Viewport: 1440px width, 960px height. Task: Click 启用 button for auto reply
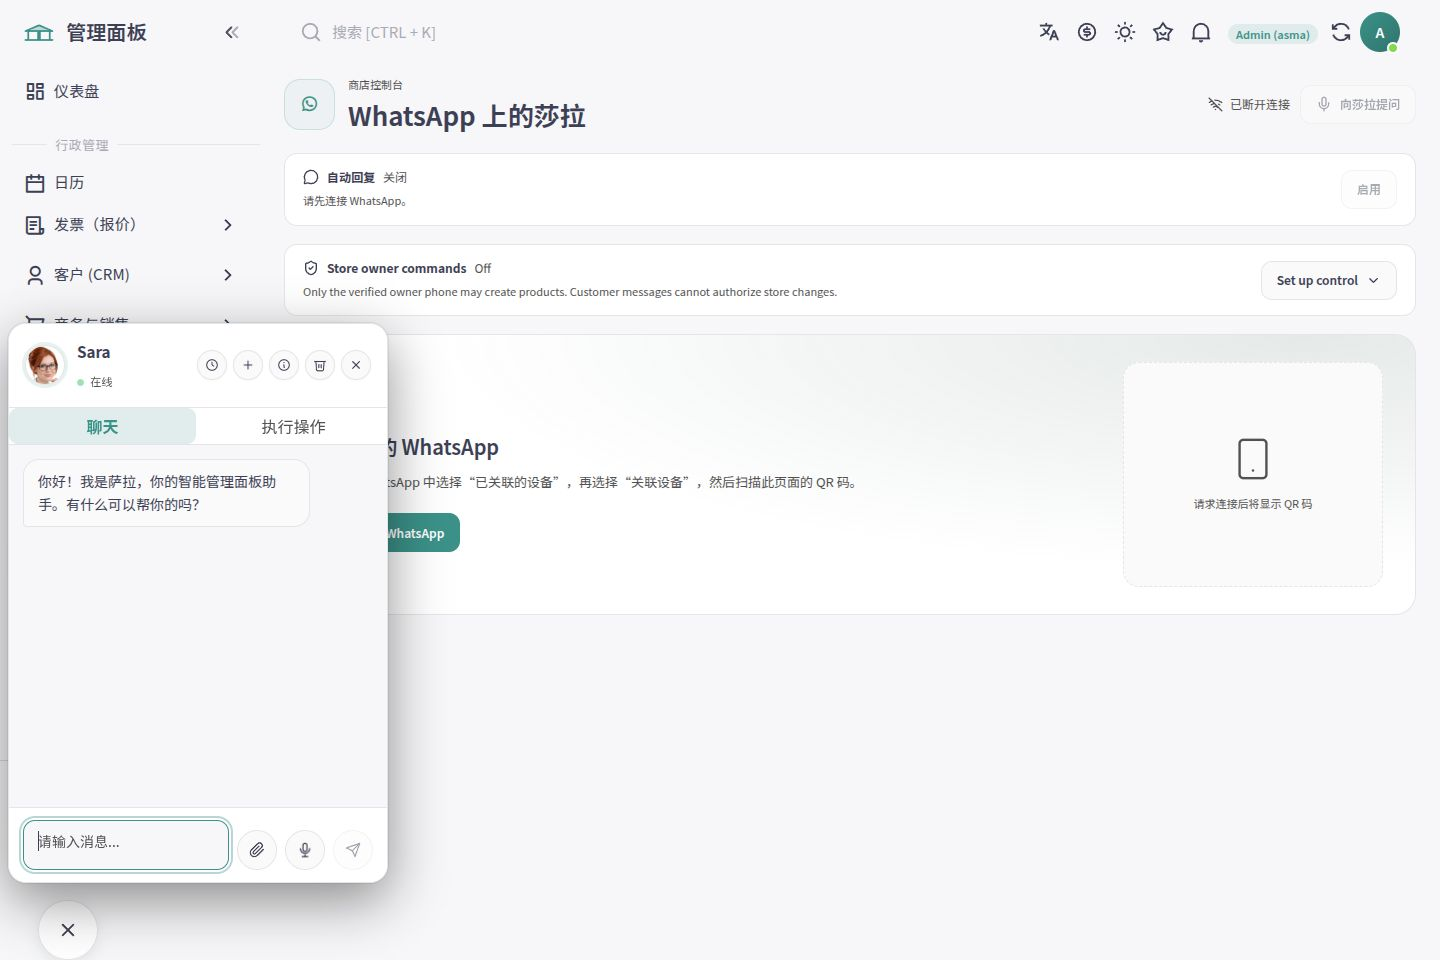(x=1368, y=189)
